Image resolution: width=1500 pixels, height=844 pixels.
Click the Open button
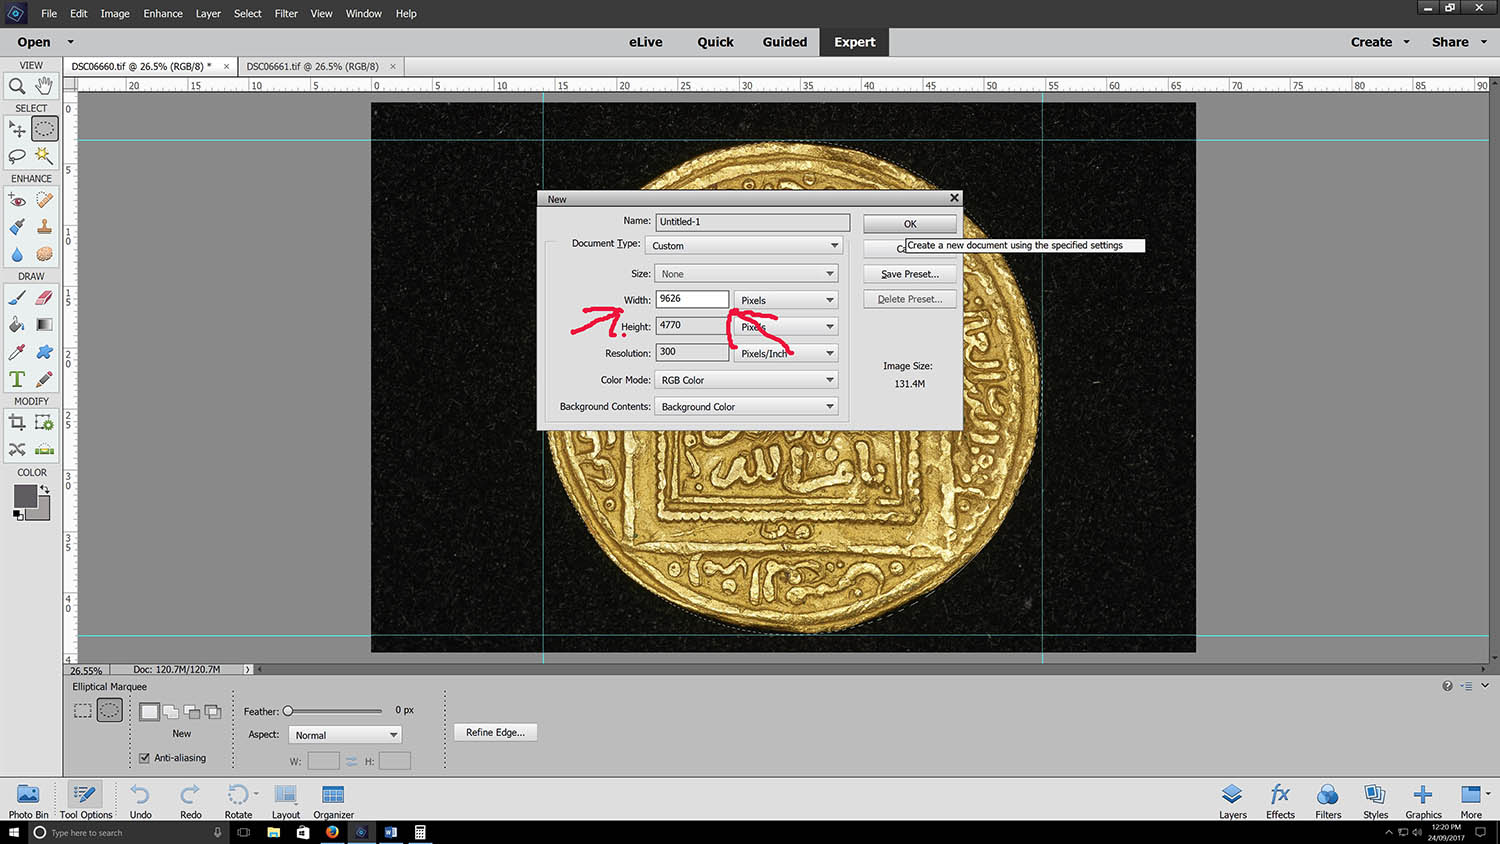(x=34, y=42)
